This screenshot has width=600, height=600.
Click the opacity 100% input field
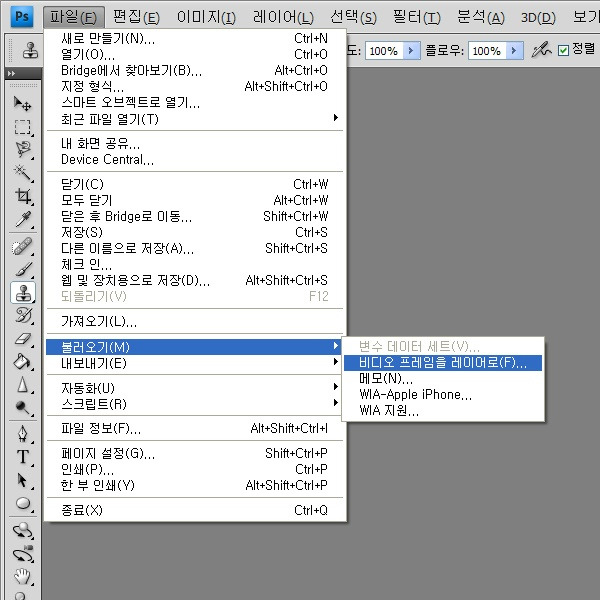click(384, 51)
